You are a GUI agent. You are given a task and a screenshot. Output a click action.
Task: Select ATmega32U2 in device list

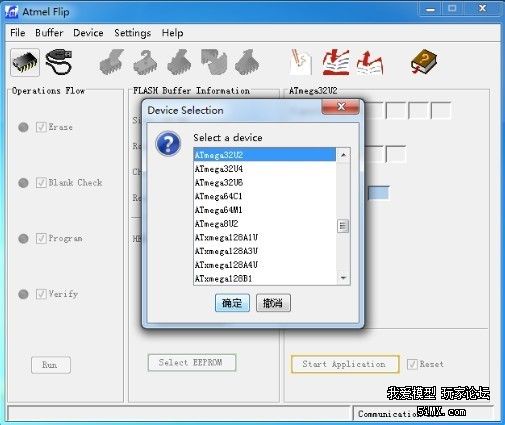265,155
